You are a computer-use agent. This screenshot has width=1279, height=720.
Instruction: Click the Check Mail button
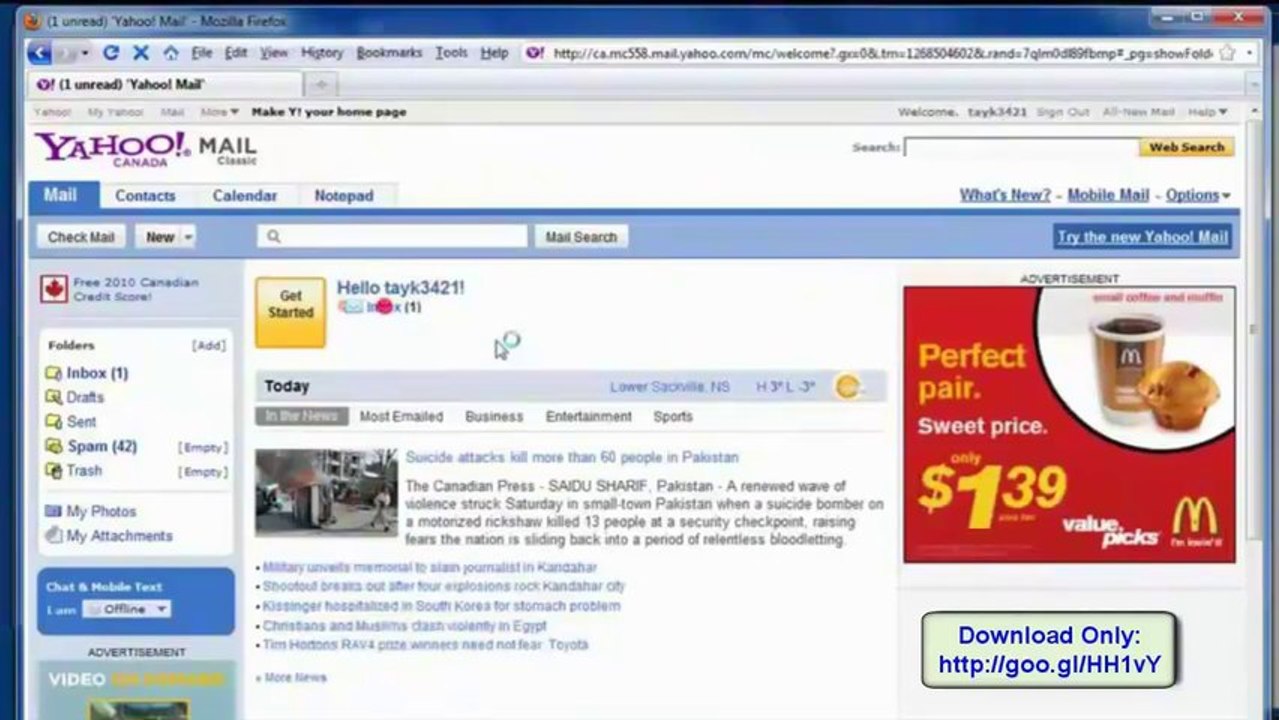[x=81, y=237]
